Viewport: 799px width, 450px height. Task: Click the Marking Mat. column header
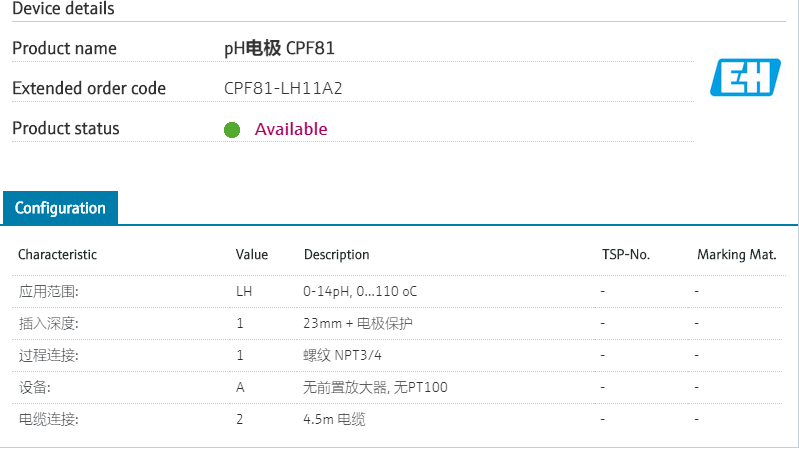737,255
